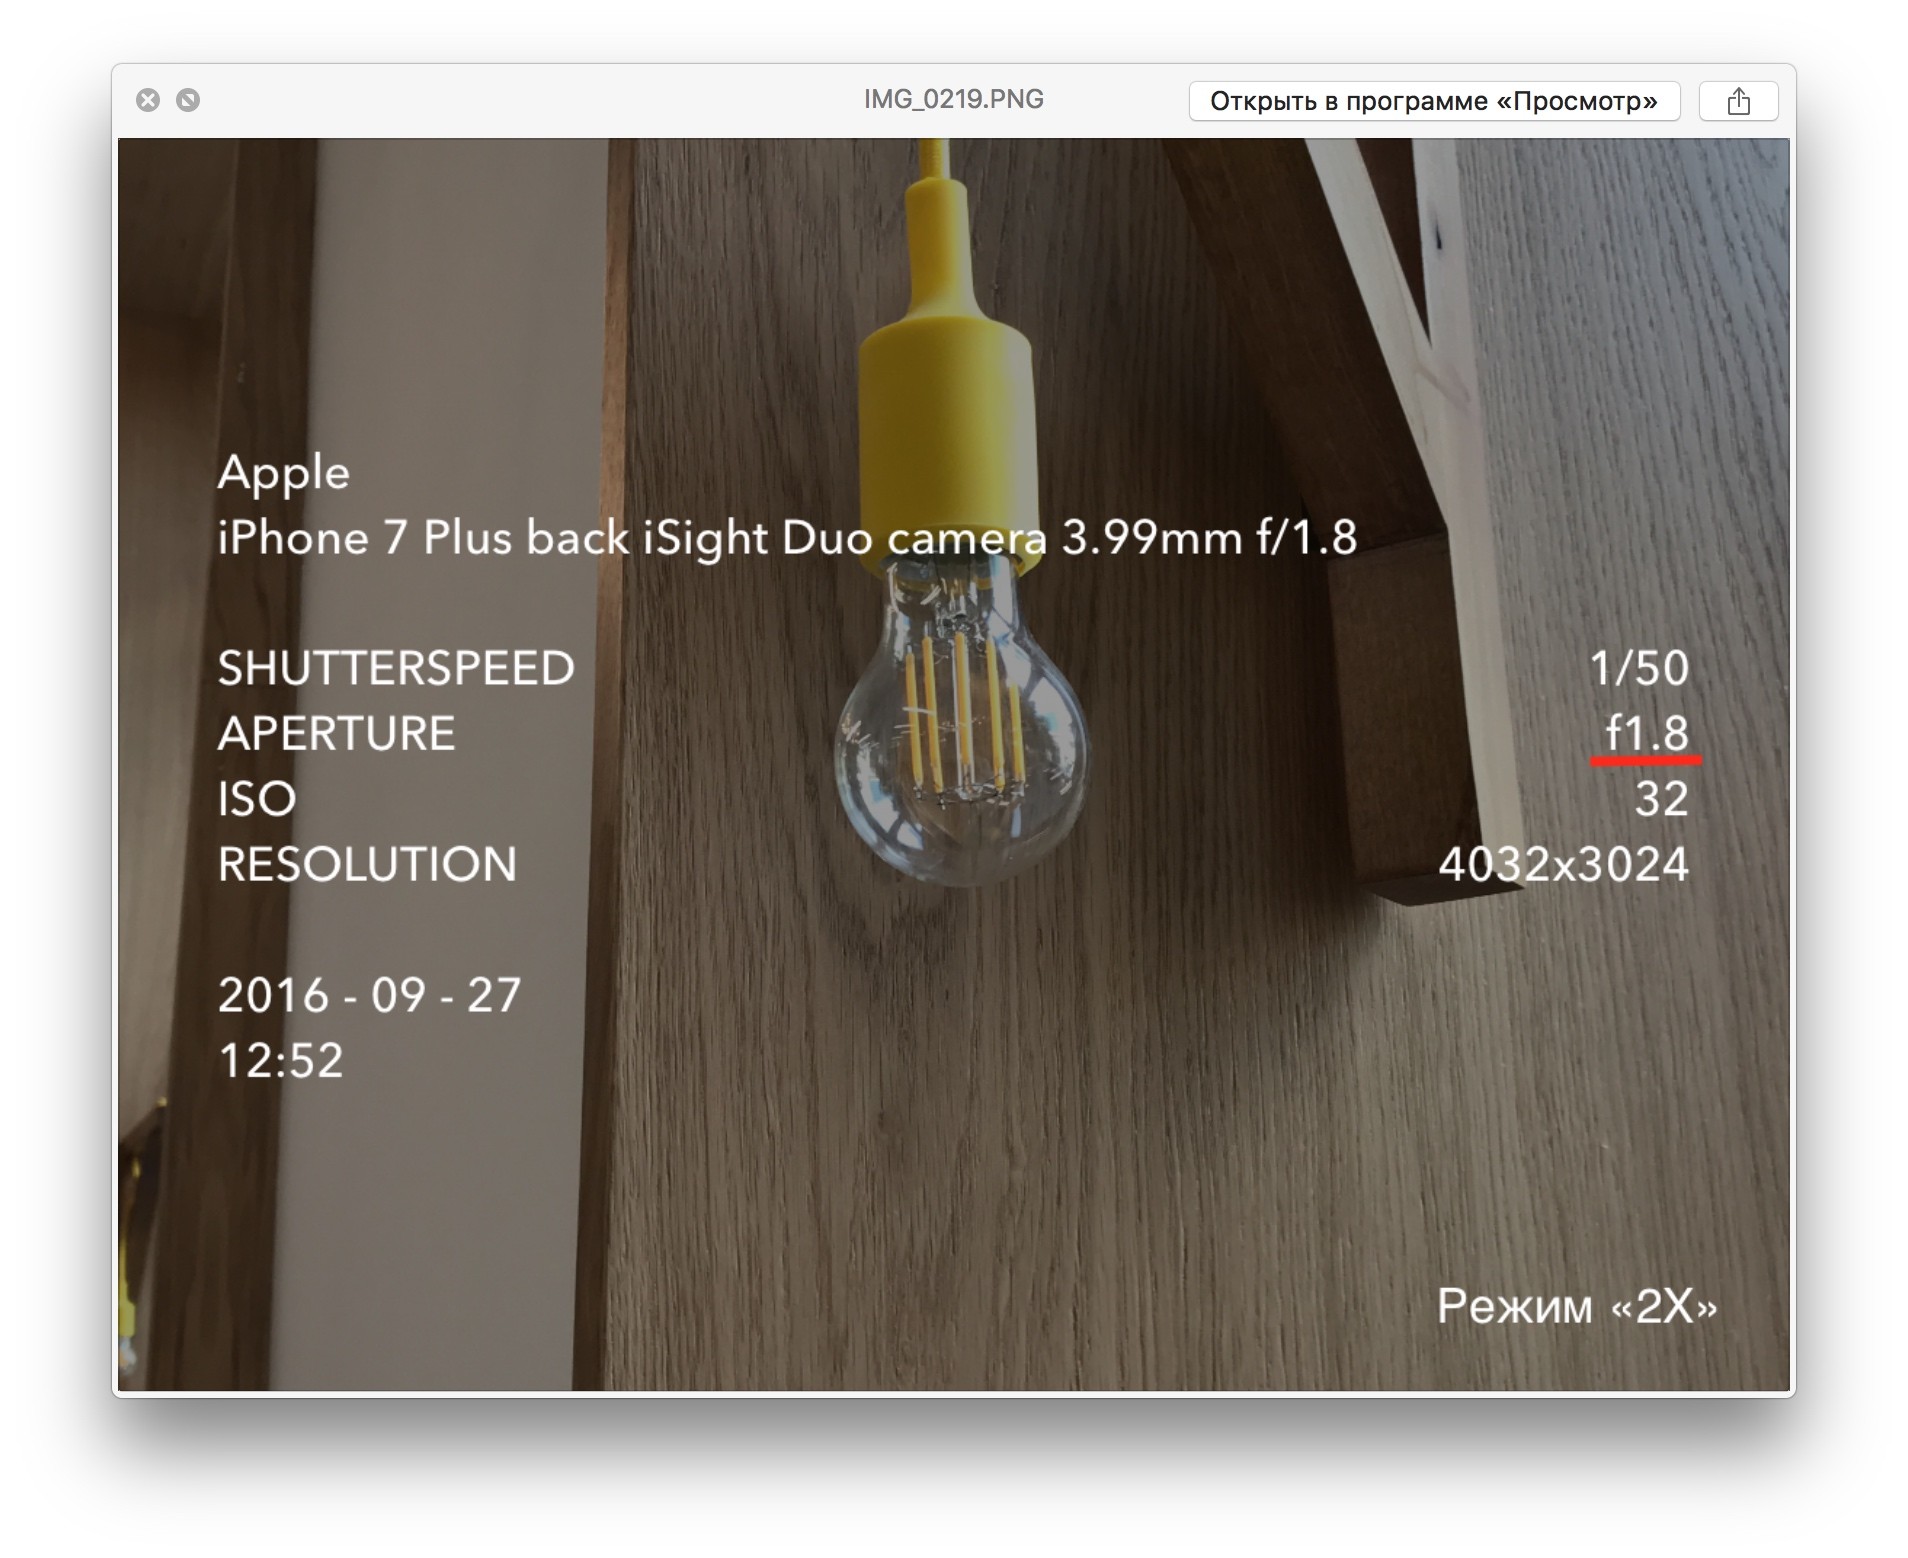Click the 1/50 shutter speed value
The image size is (1908, 1558).
tap(1638, 668)
